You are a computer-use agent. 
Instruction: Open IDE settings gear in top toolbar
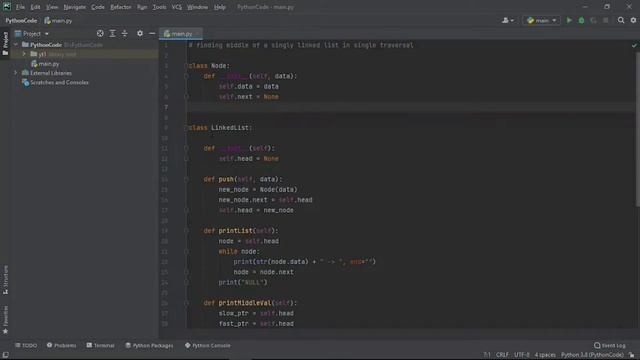click(x=633, y=20)
